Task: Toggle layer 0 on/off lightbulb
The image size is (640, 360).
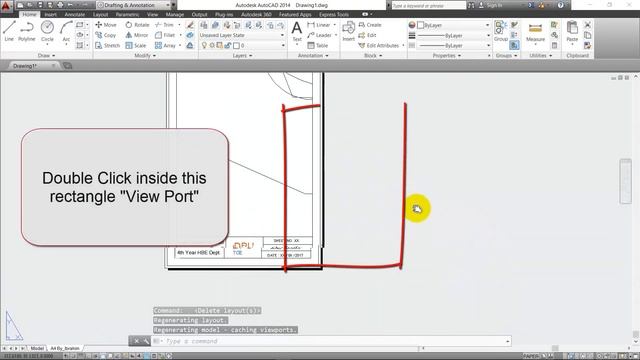Action: click(x=204, y=46)
